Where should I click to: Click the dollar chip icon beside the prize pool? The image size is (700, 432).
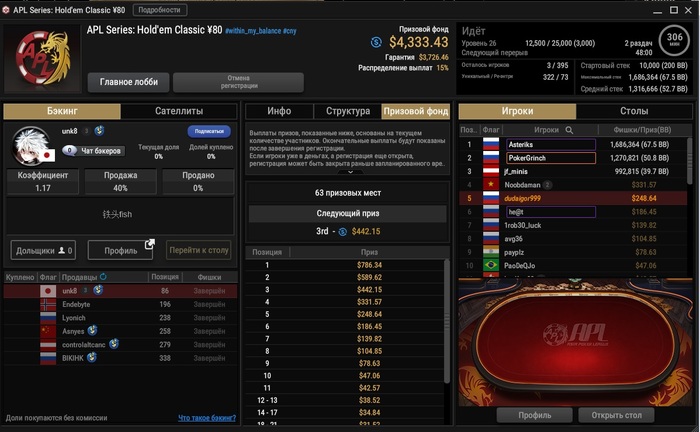click(x=376, y=42)
